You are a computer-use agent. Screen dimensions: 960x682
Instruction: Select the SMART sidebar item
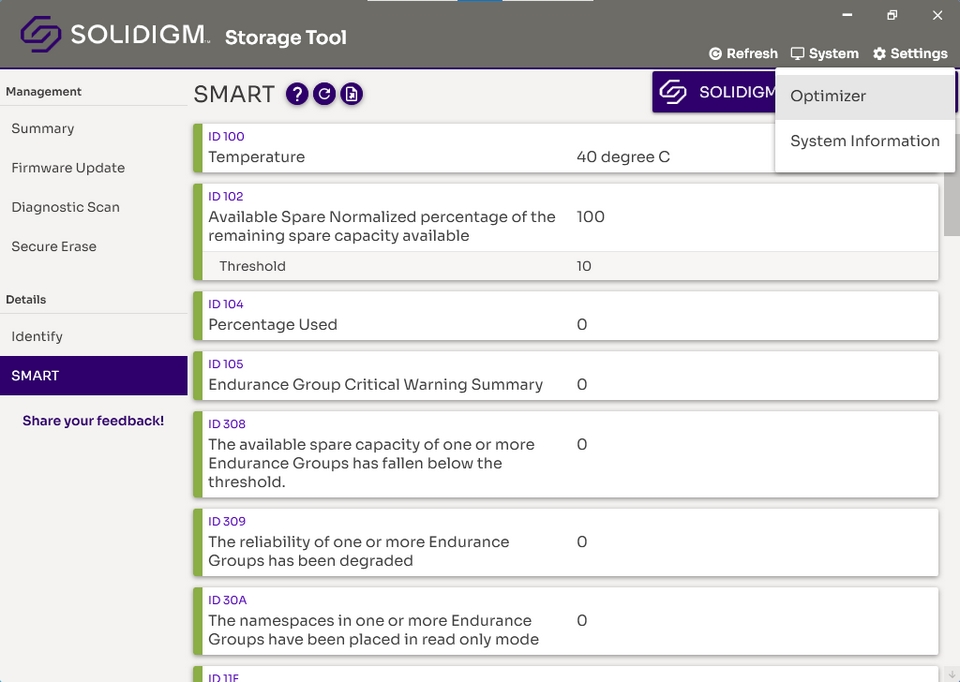[x=94, y=376]
